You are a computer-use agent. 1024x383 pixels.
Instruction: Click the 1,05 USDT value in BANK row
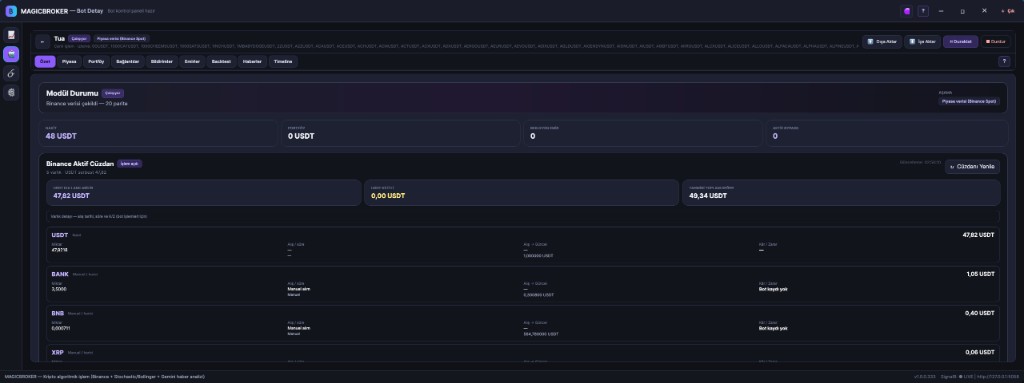pos(980,274)
